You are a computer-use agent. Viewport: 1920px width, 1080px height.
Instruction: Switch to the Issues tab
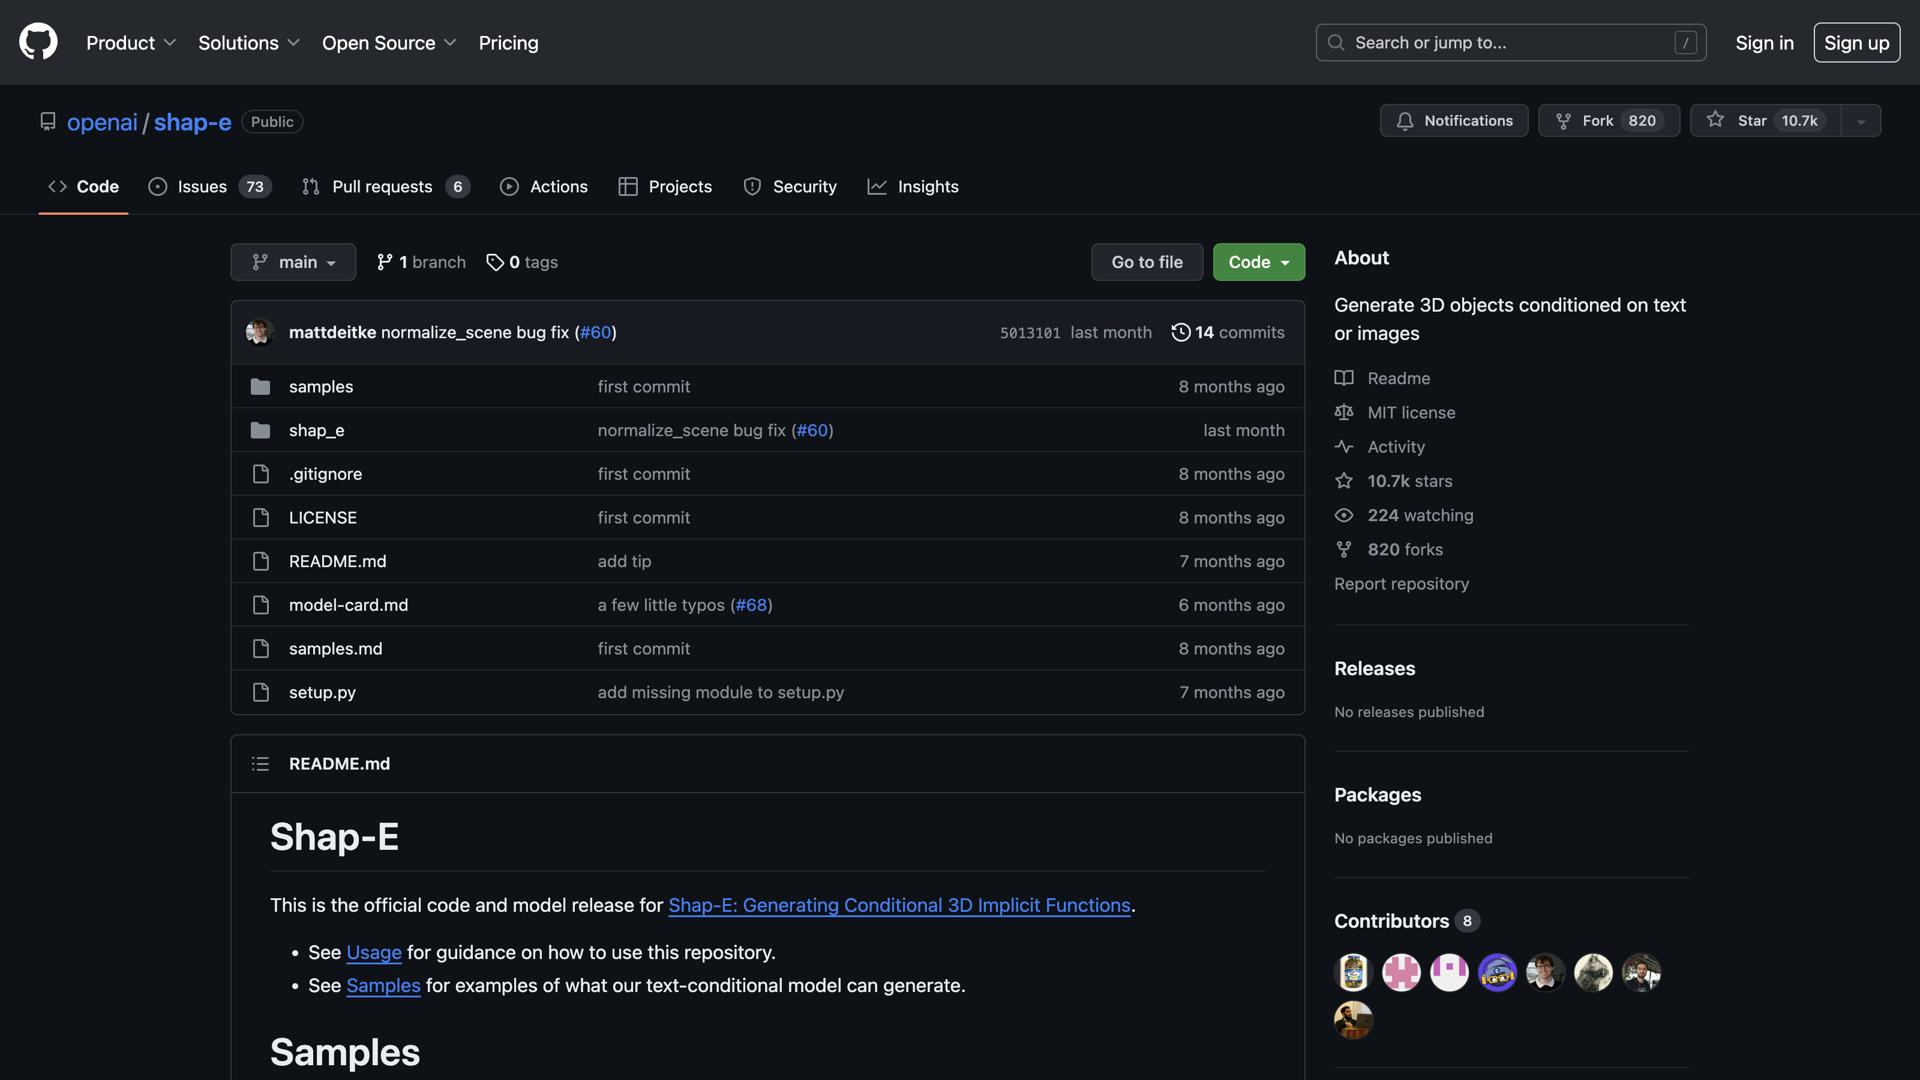(x=209, y=187)
